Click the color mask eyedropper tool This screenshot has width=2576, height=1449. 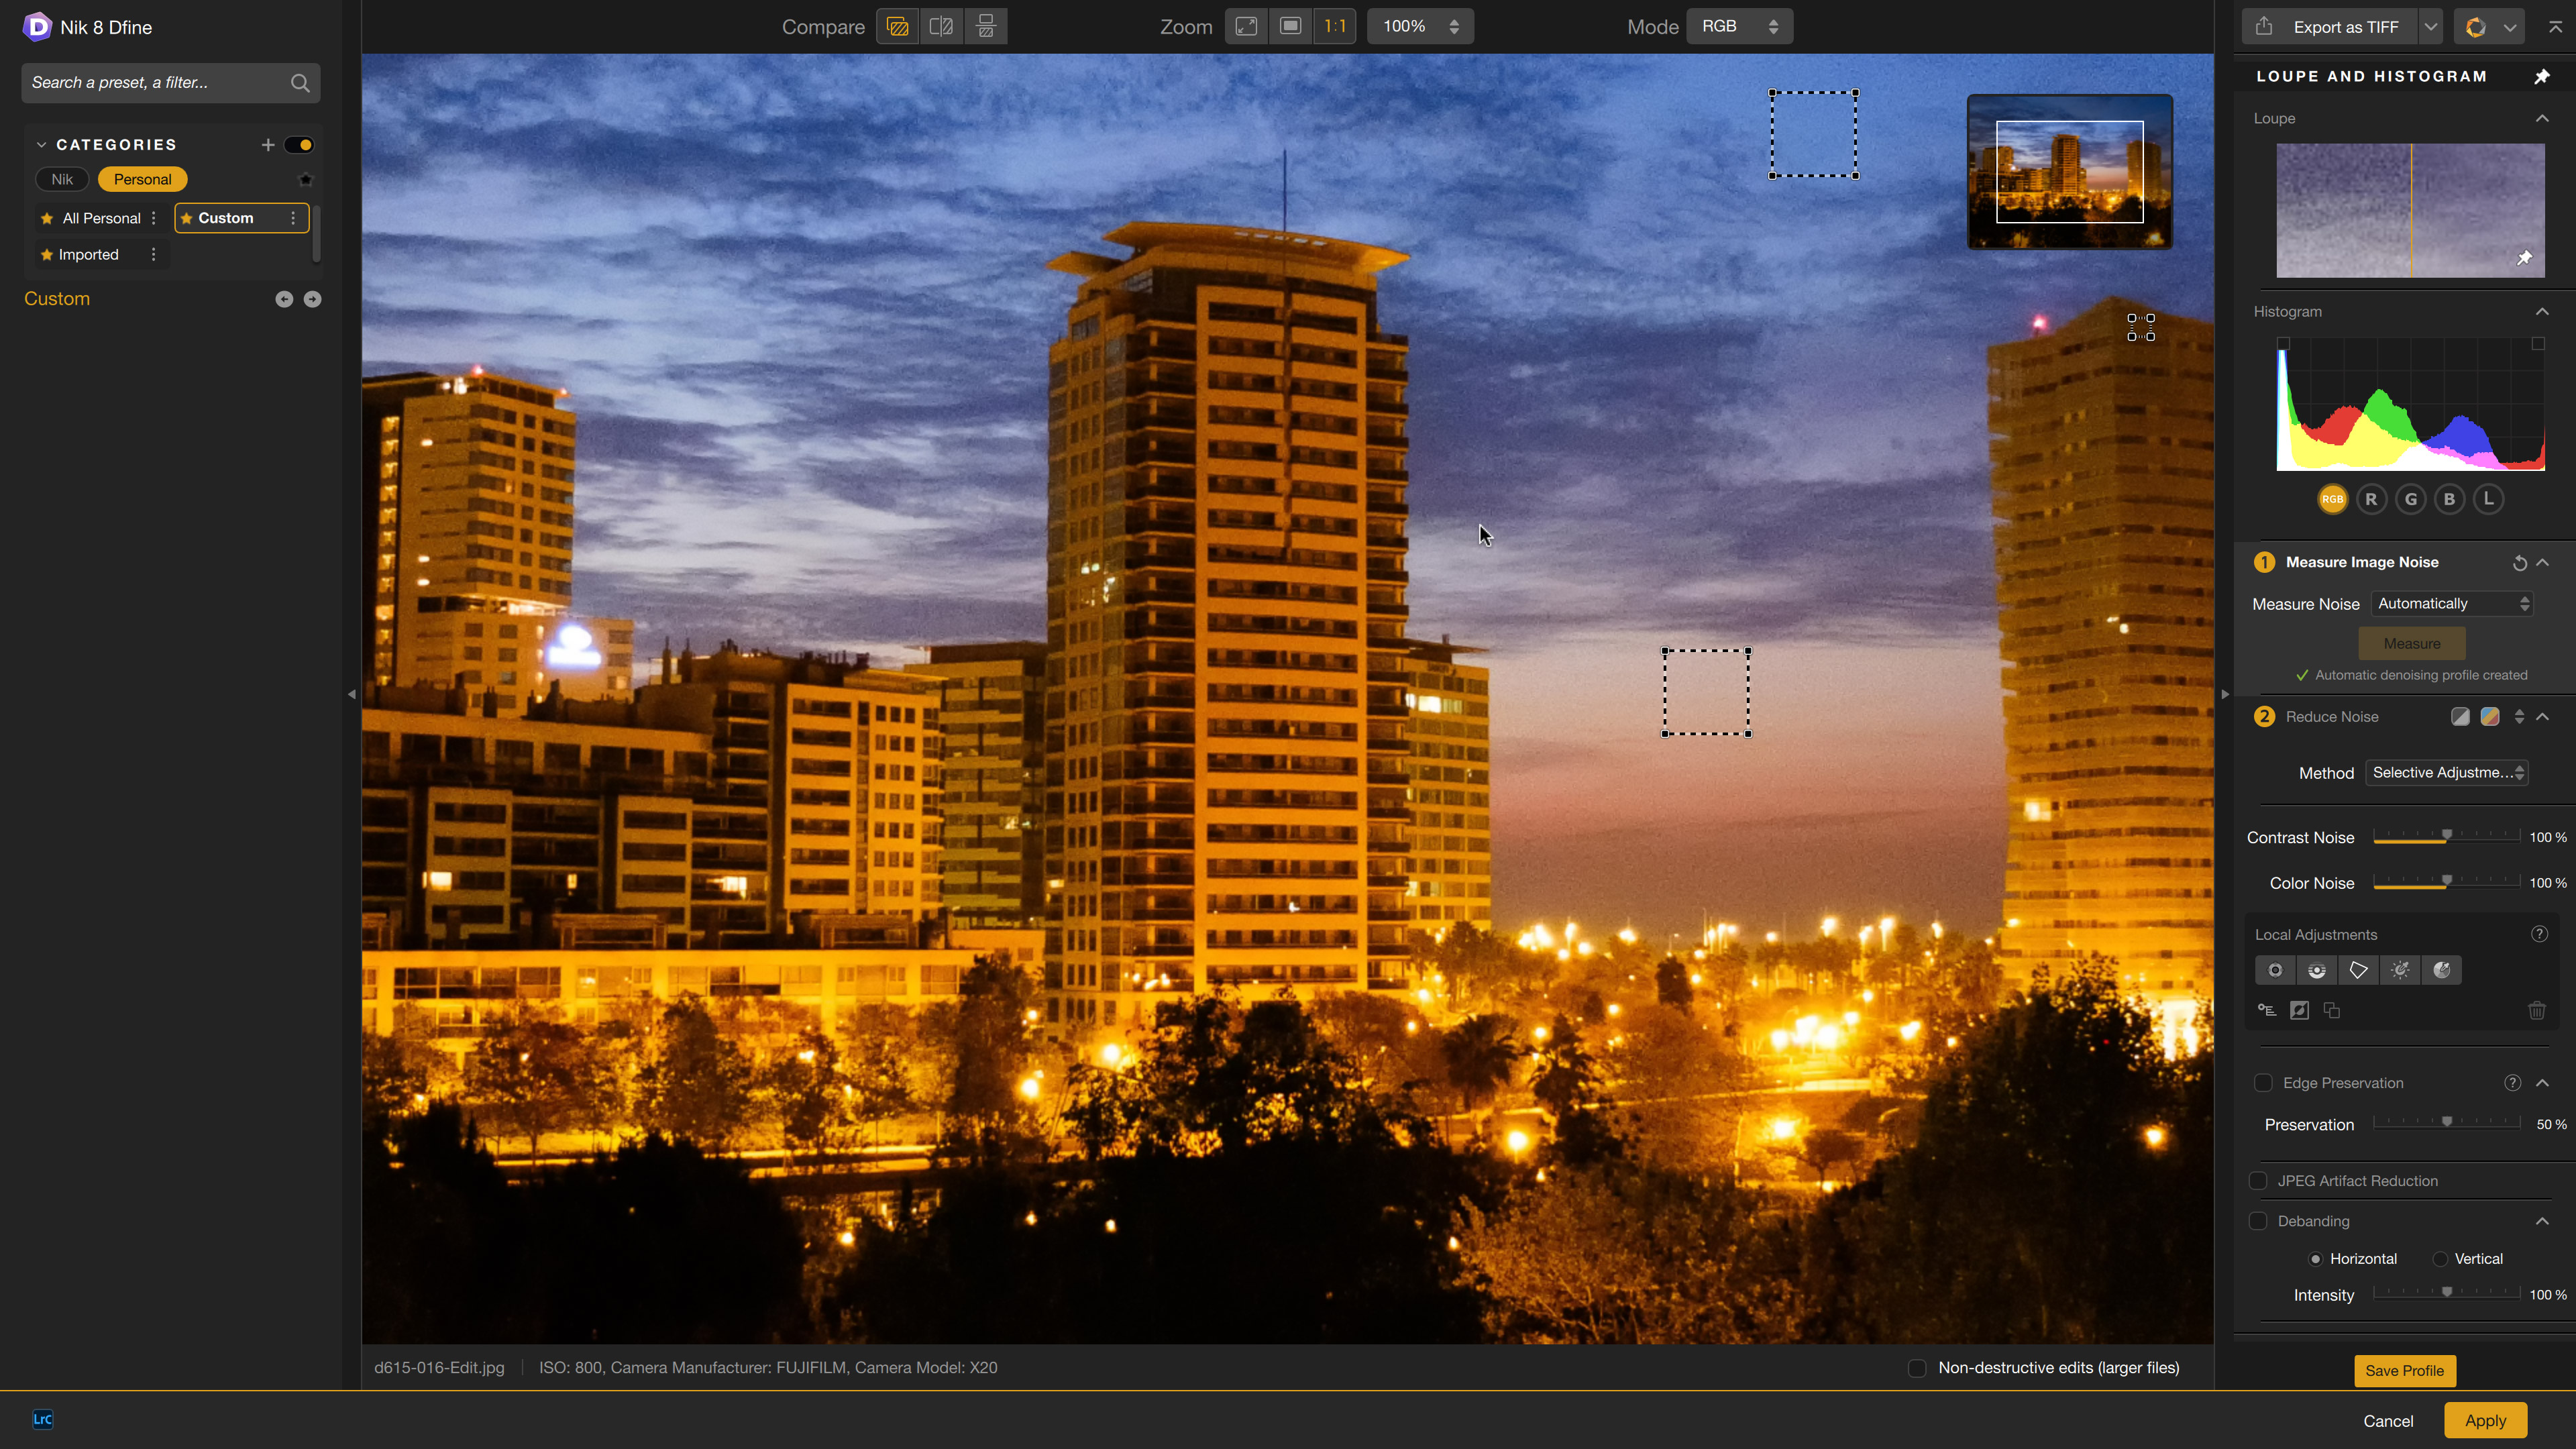(2441, 970)
